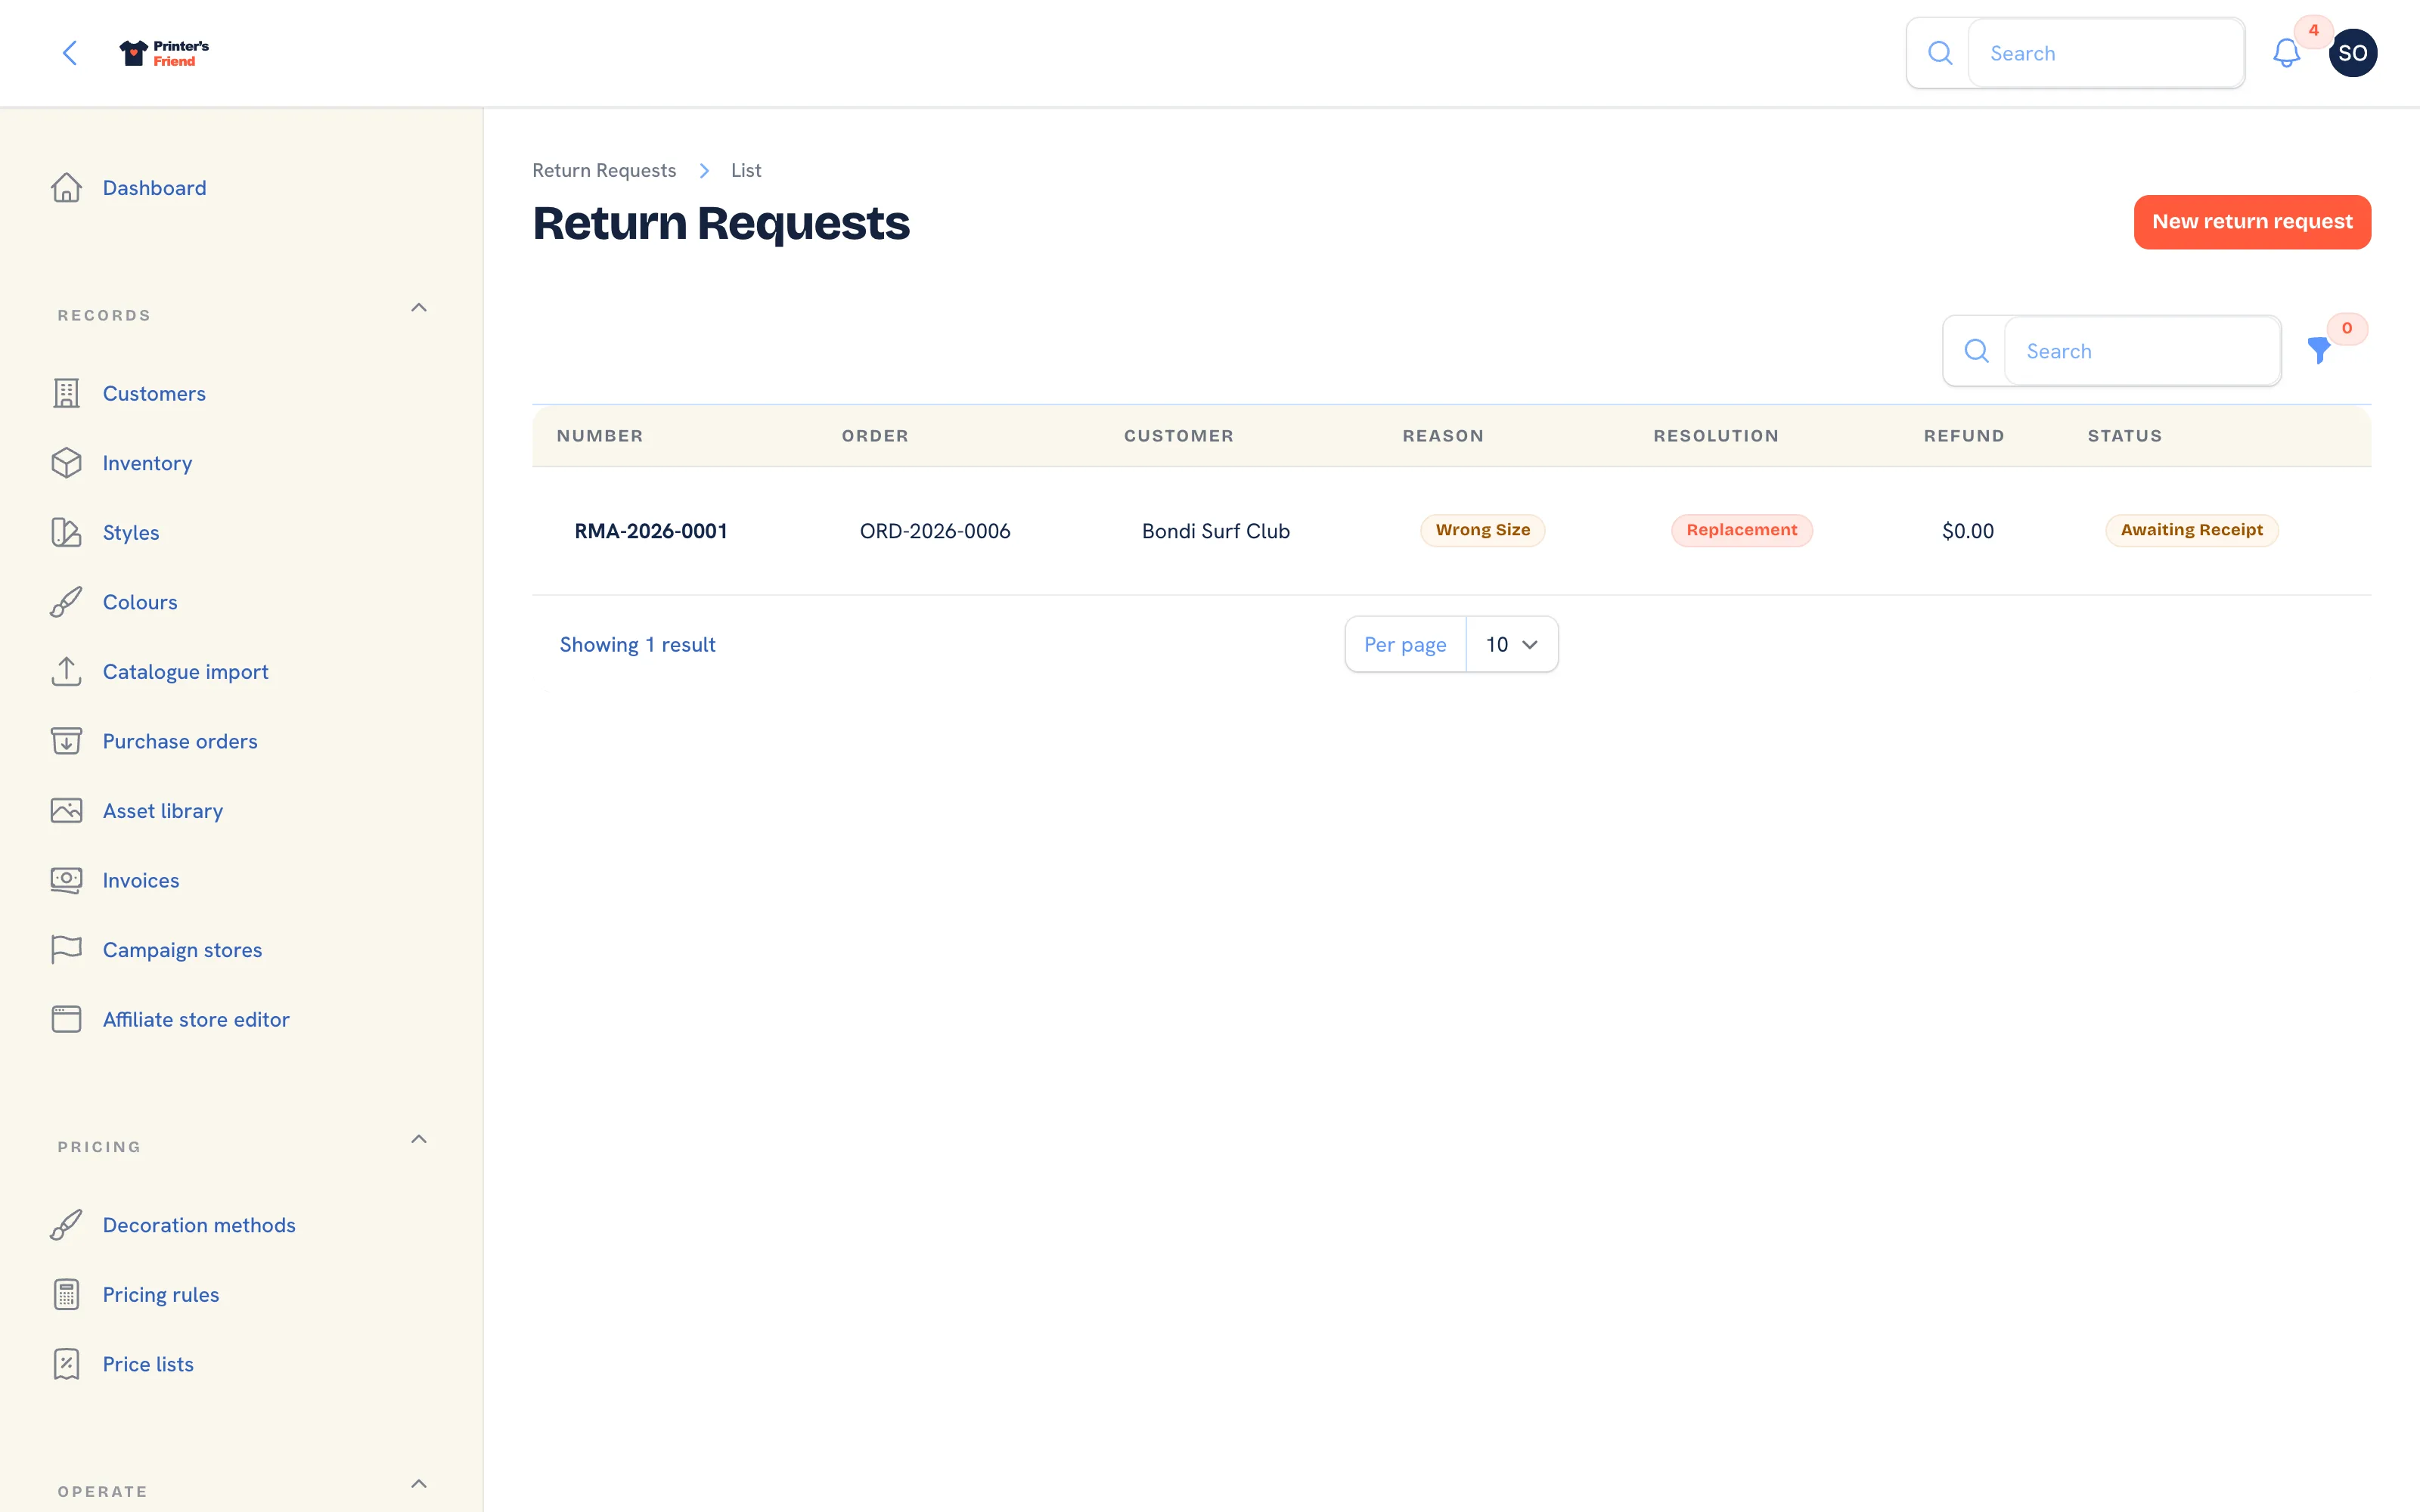
Task: Click the Wrong Size reason badge
Action: point(1483,530)
